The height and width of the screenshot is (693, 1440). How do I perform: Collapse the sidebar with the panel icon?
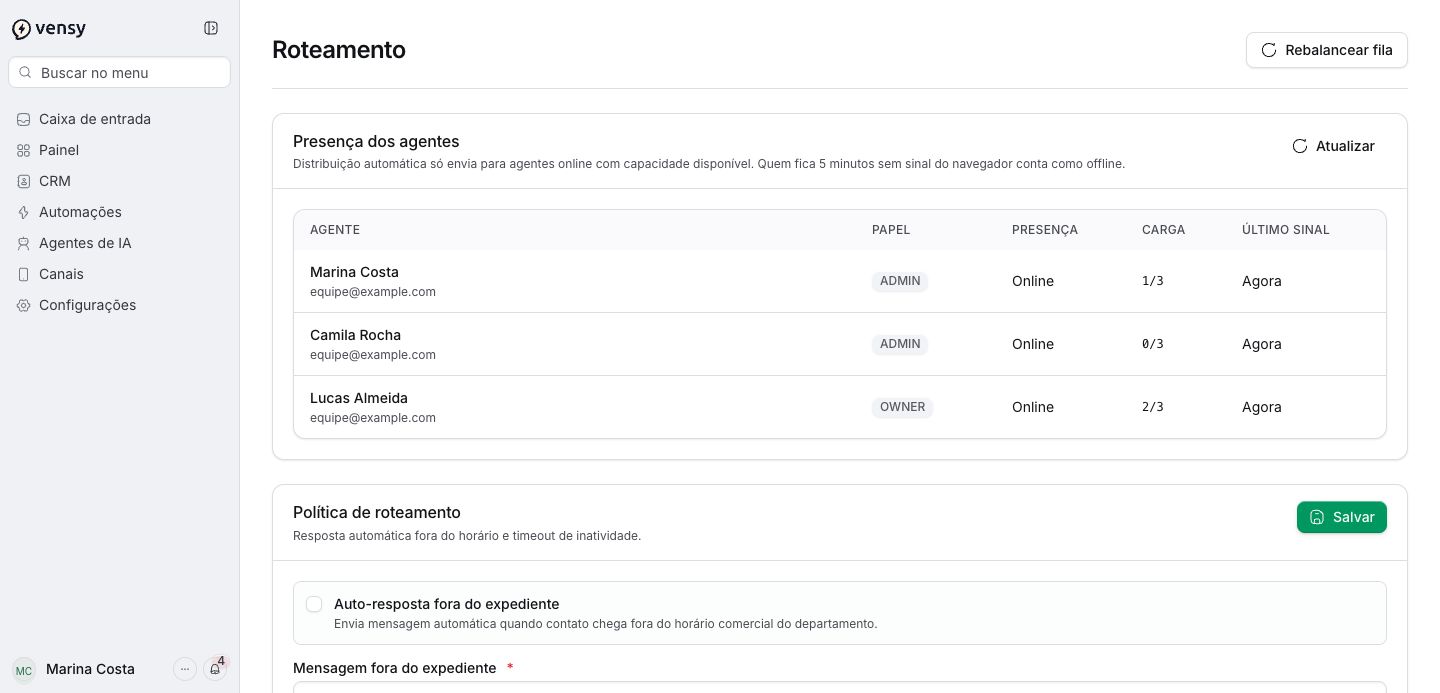click(211, 28)
